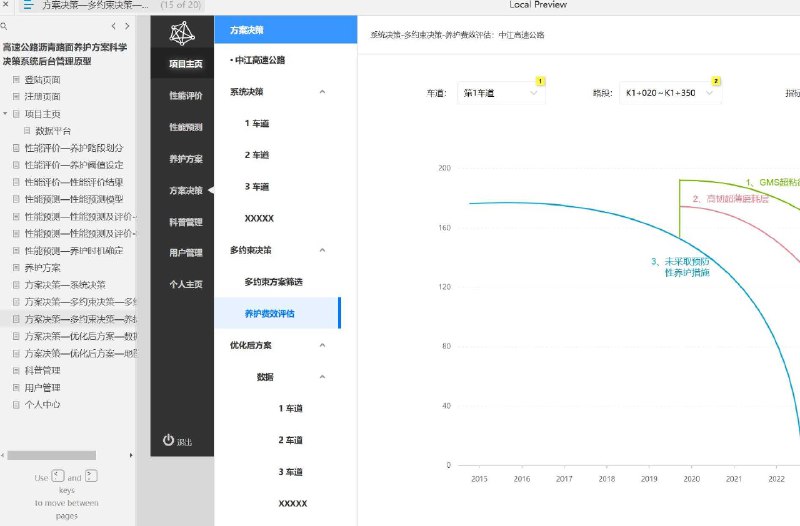Click right arrow of sitemap horizontal scrollbar

[131, 455]
